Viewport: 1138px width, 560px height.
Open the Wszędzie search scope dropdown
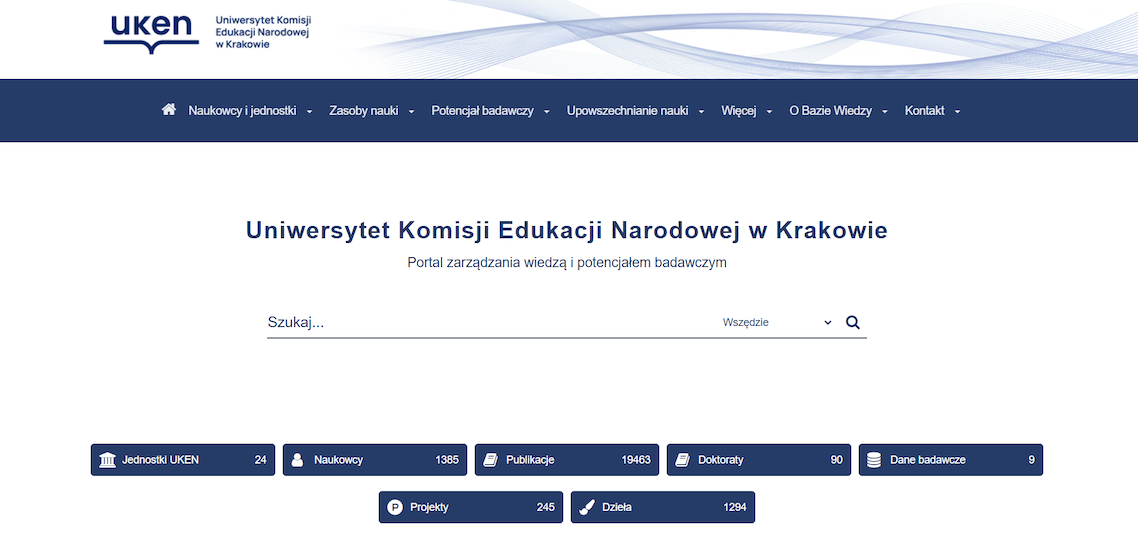click(777, 323)
